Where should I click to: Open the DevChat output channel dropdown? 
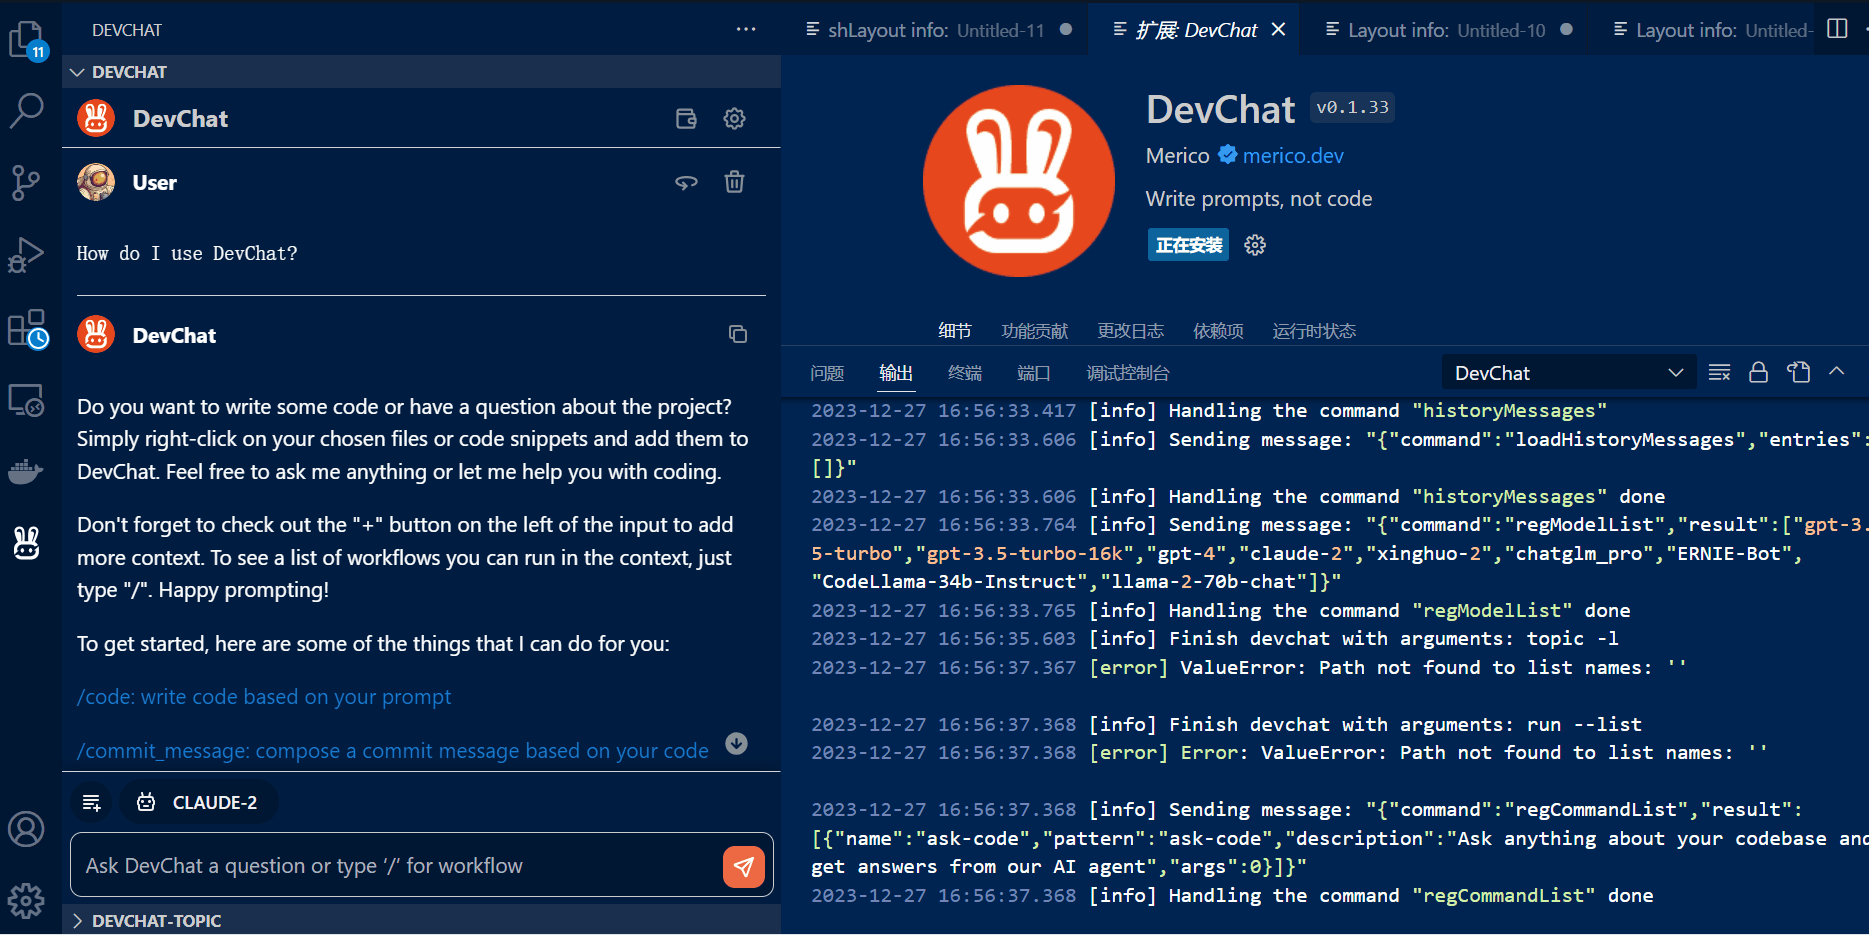(1568, 373)
